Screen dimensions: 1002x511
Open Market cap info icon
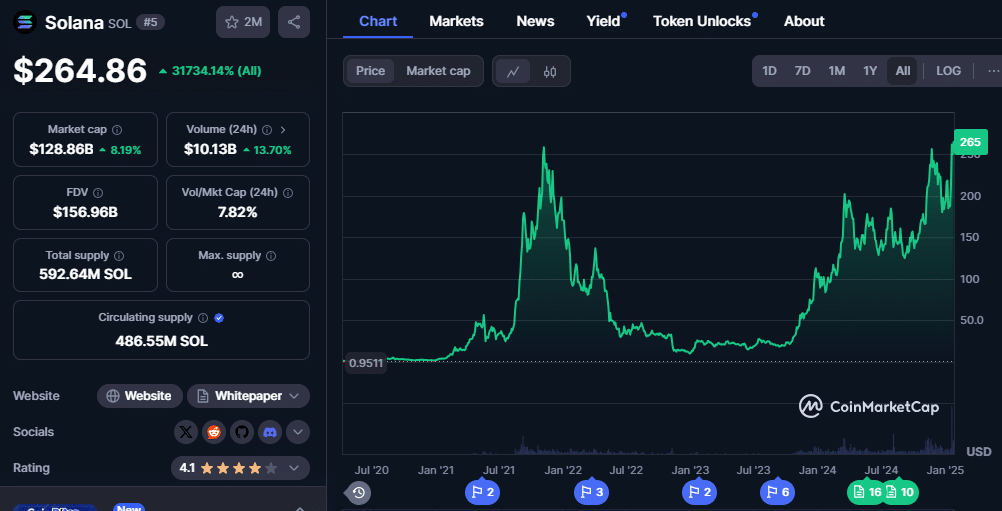pyautogui.click(x=117, y=130)
